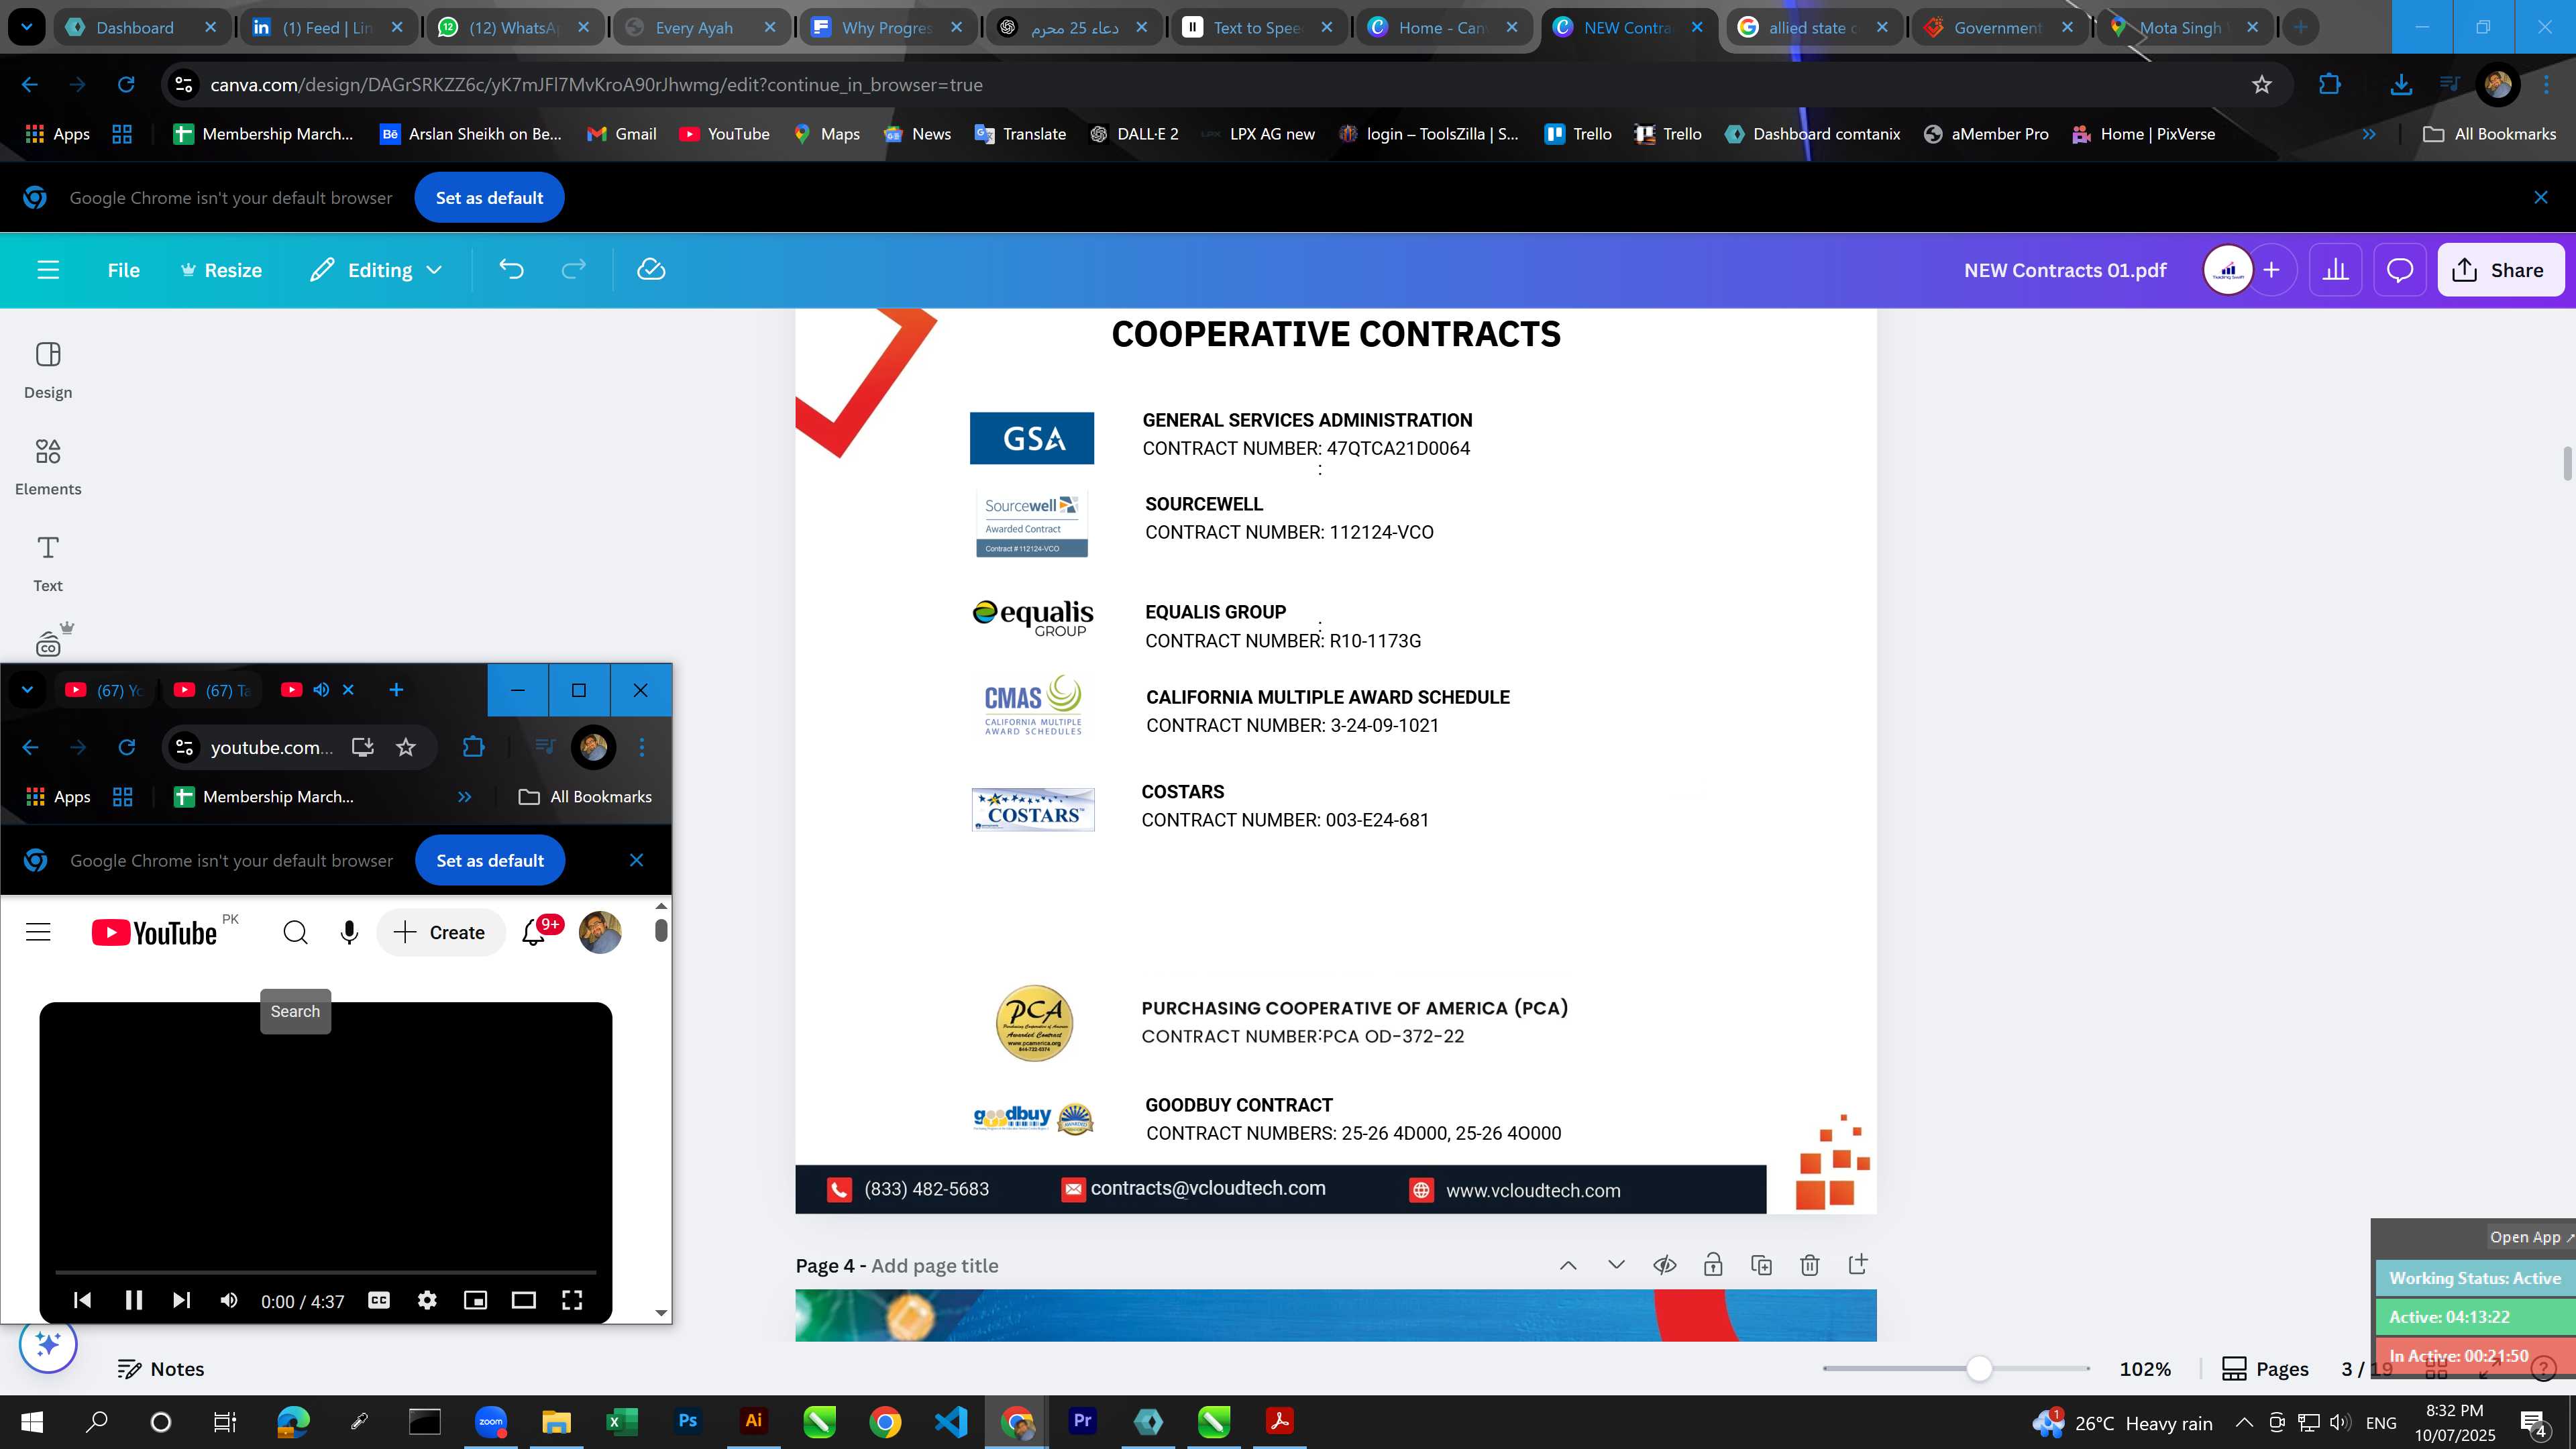Open the Canva main menu hamburger
Image resolution: width=2576 pixels, height=1449 pixels.
click(x=48, y=270)
